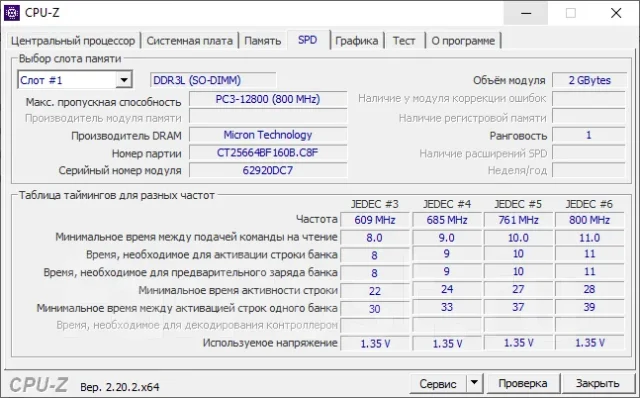Click the Сервис button
Screen dimensions: 640x398
pyautogui.click(x=438, y=384)
